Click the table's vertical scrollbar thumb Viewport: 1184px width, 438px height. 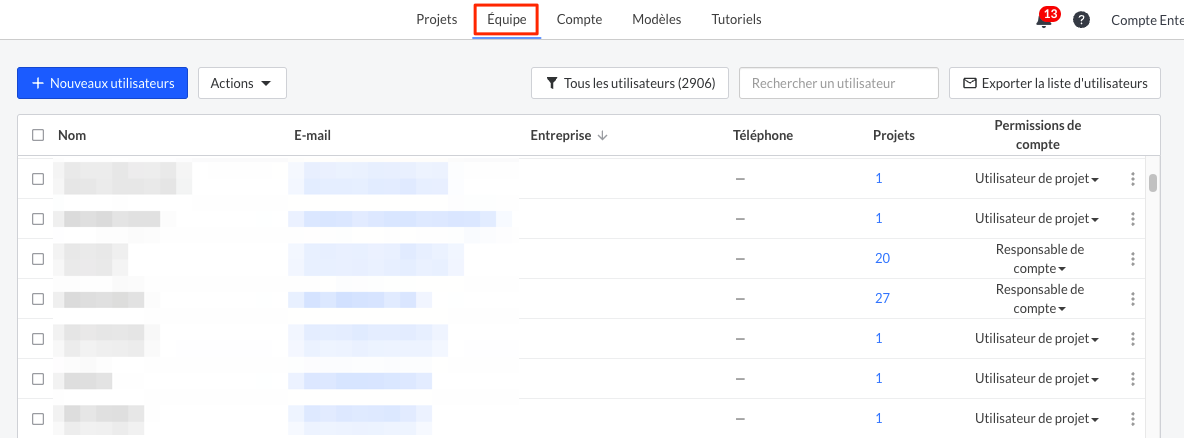[x=1153, y=184]
